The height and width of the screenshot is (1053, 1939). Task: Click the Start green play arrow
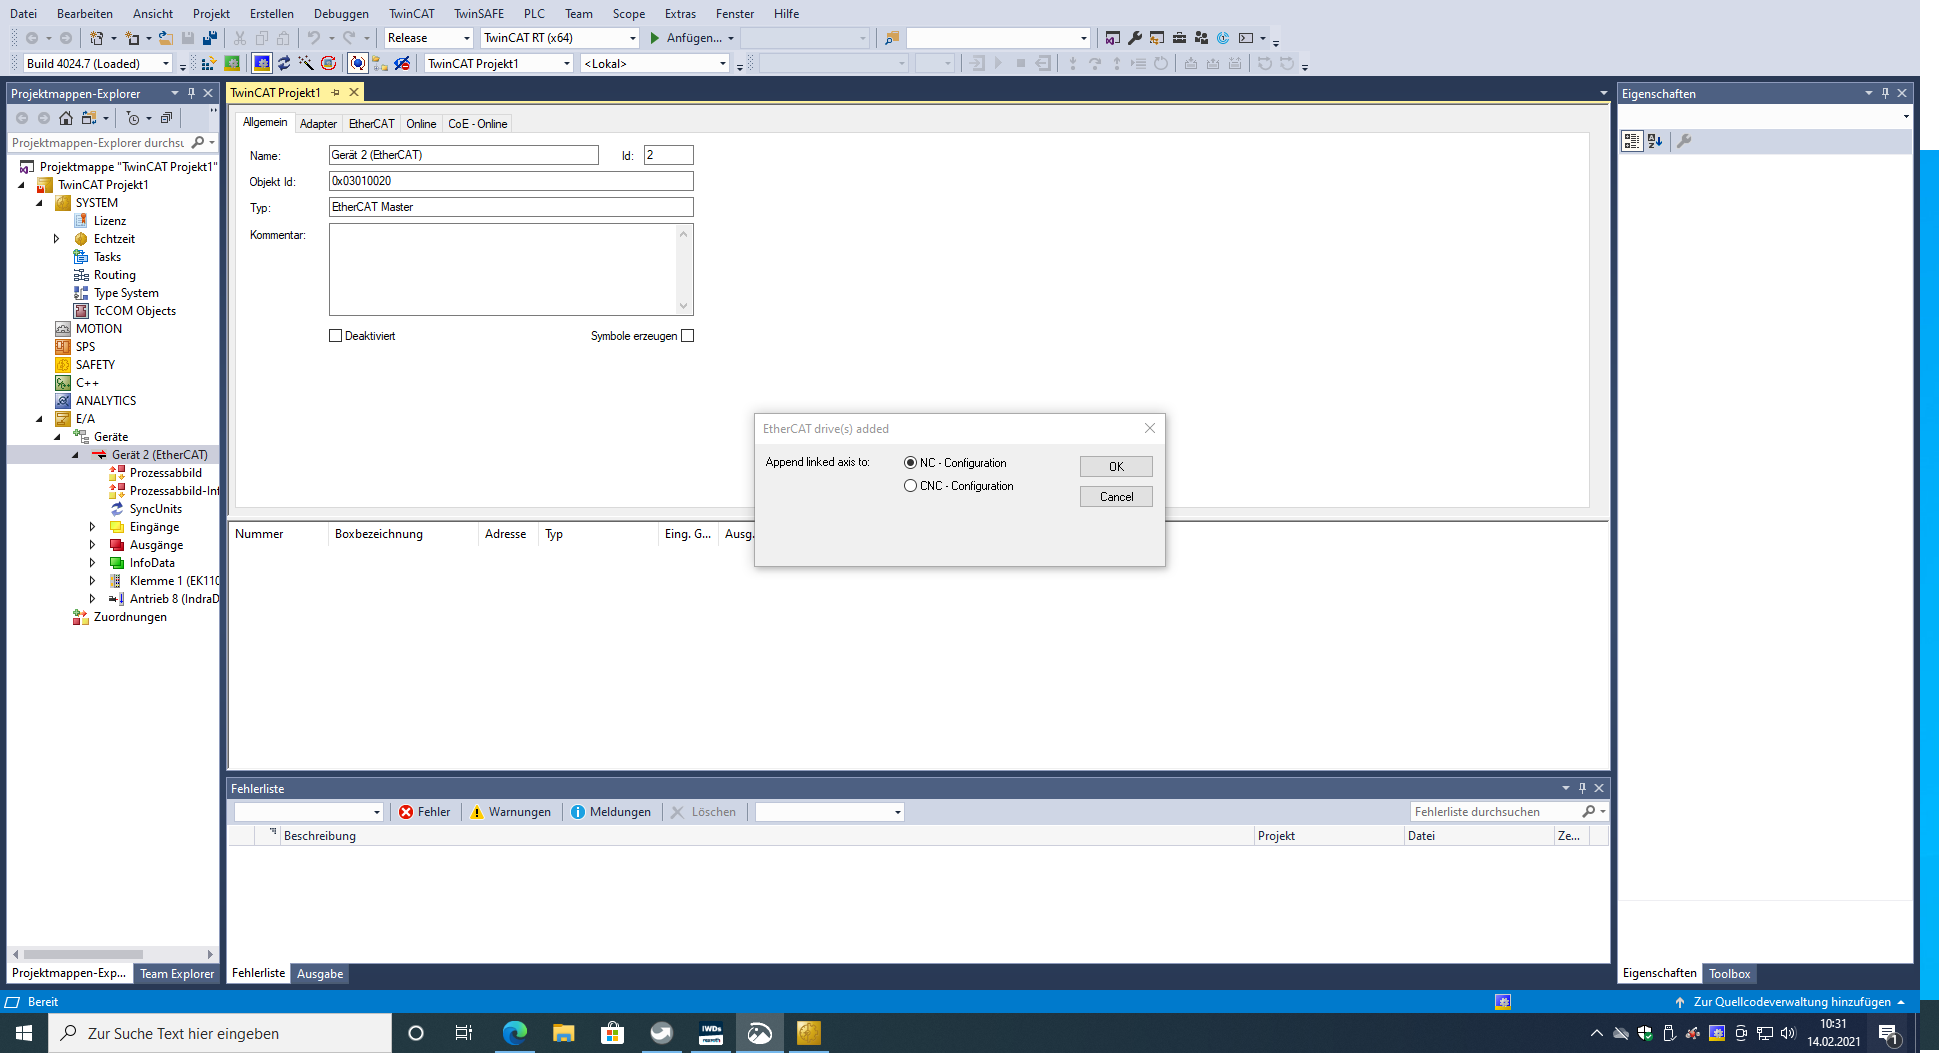tap(655, 38)
